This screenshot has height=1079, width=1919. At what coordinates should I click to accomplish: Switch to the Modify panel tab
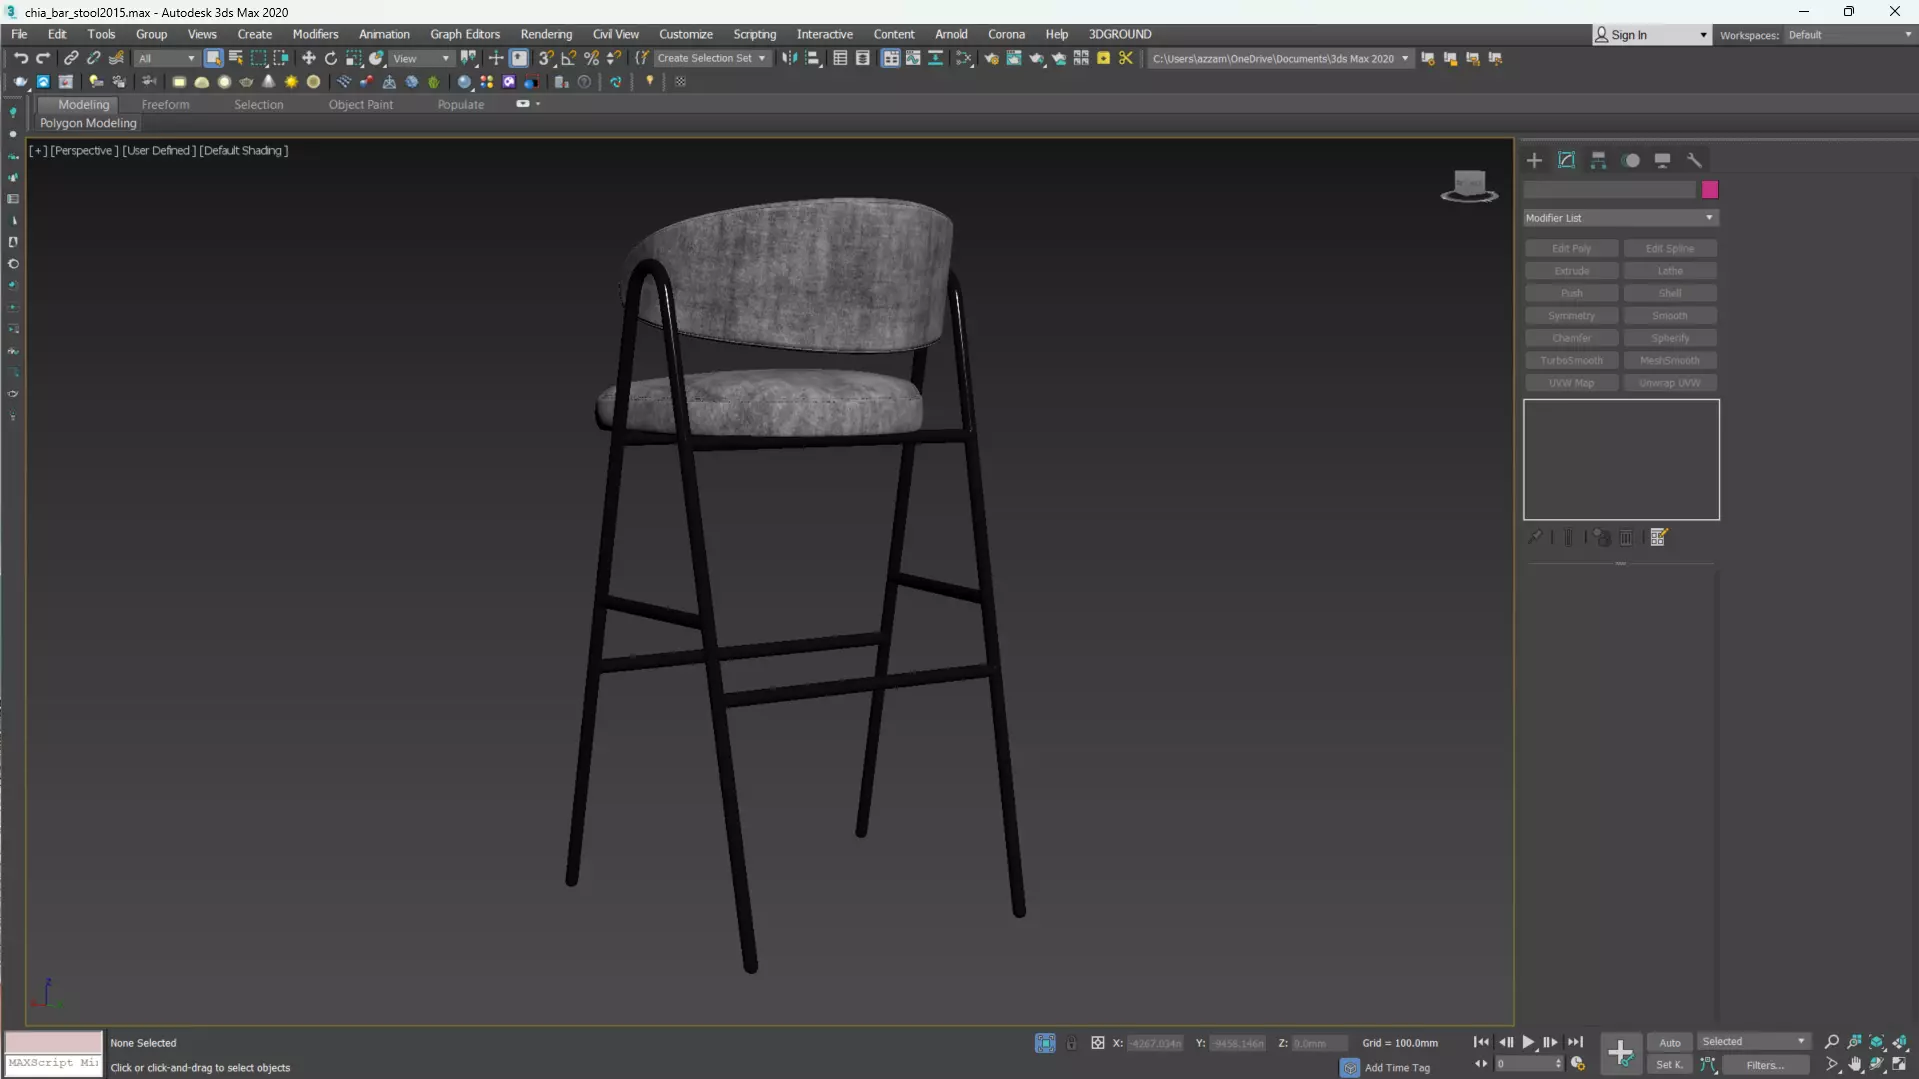(x=1566, y=160)
